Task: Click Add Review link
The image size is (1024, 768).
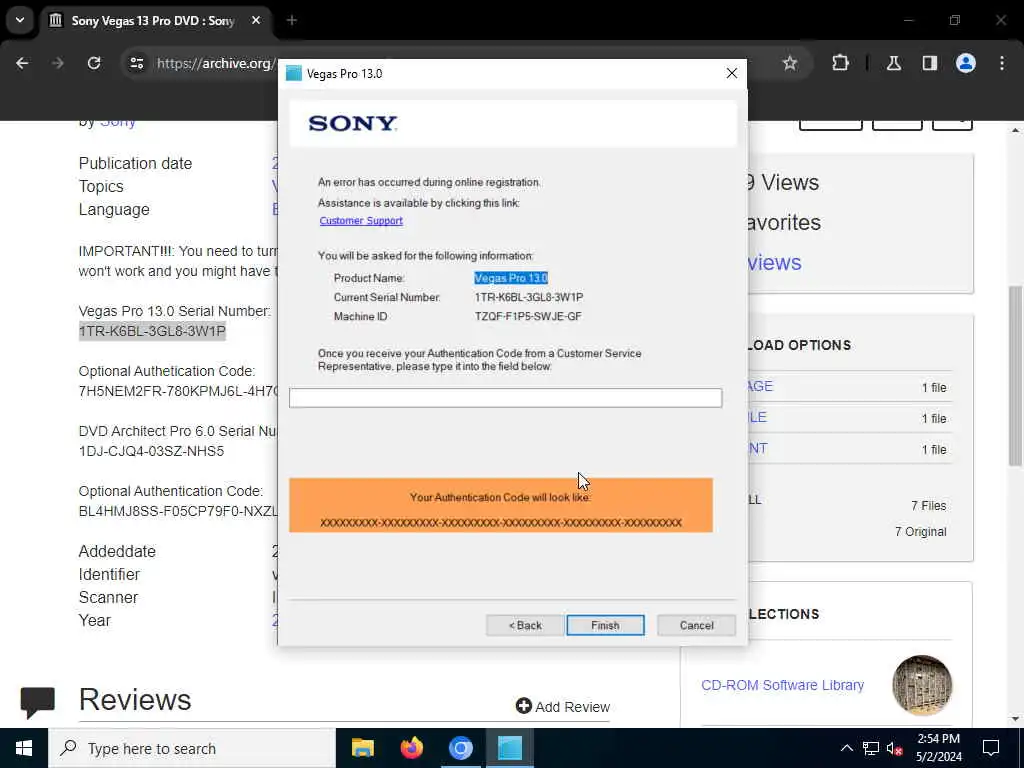Action: (563, 707)
